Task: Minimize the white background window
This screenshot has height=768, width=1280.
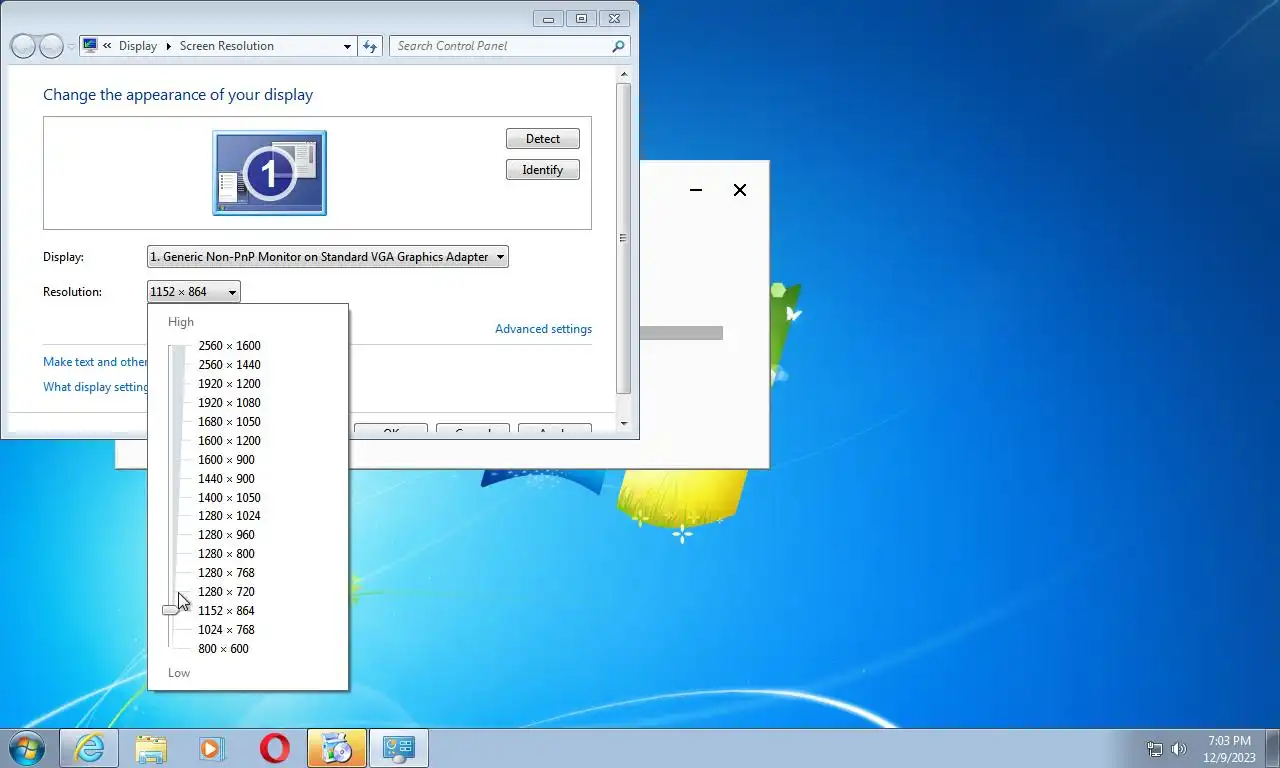Action: [696, 190]
